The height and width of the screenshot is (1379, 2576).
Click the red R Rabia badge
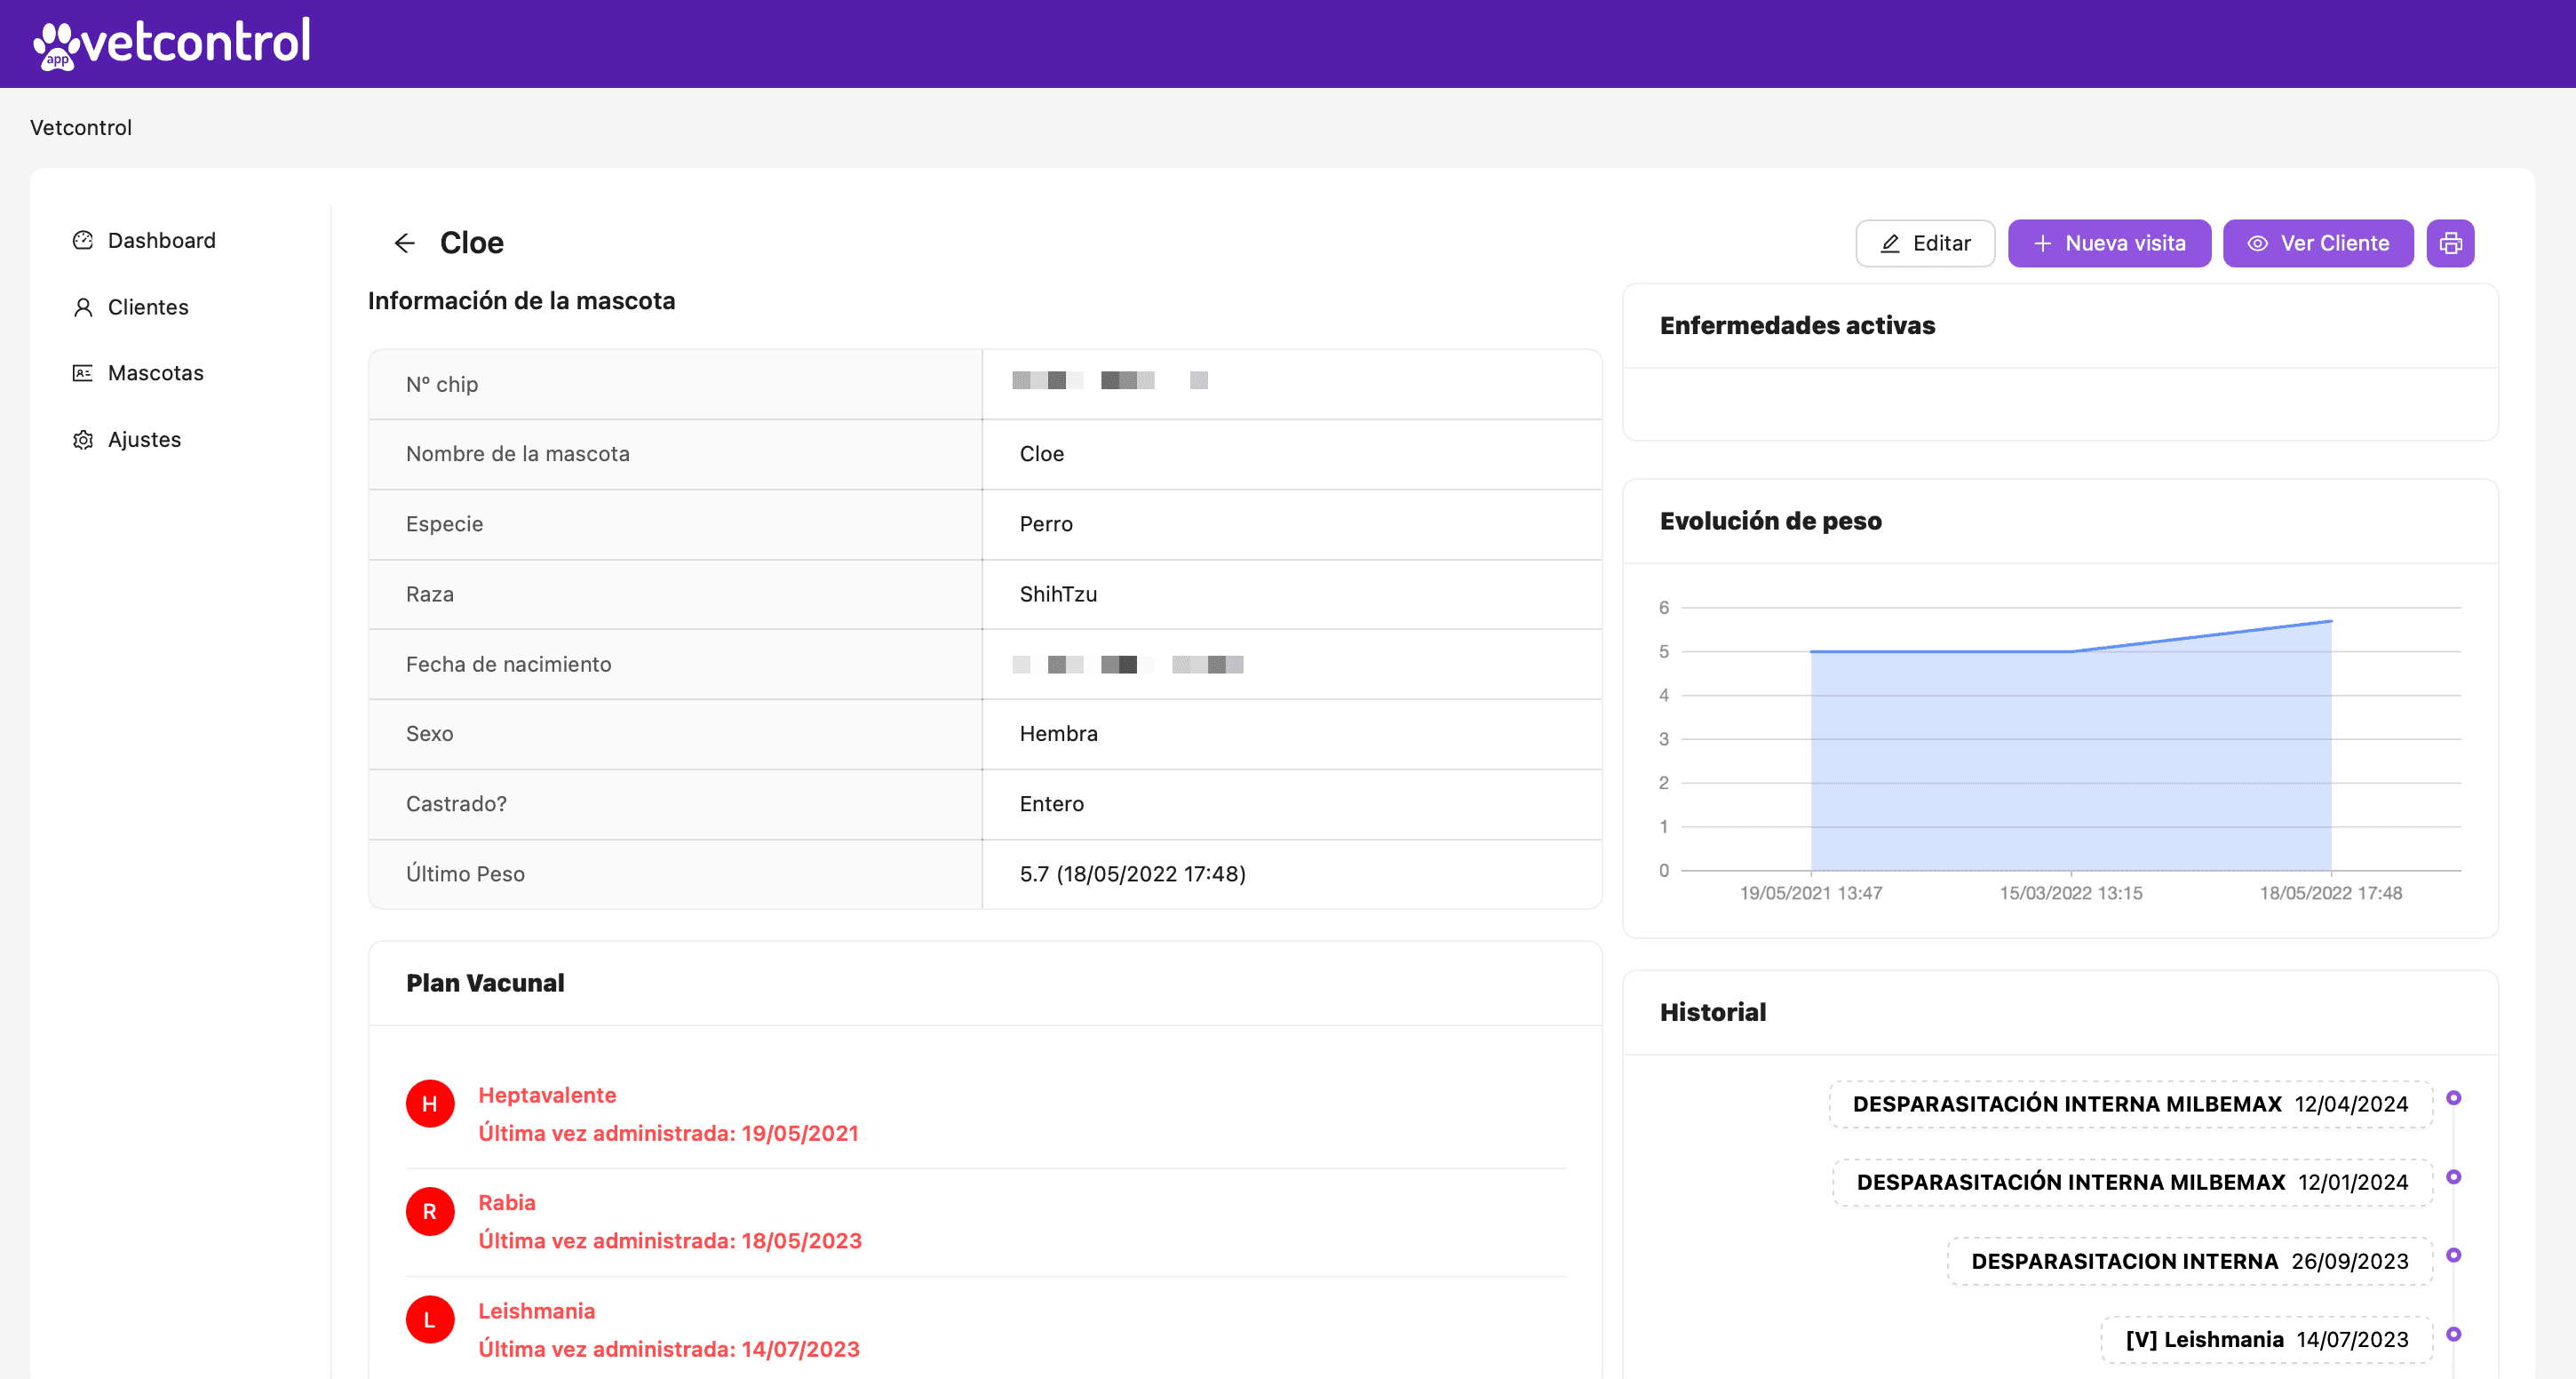(430, 1211)
